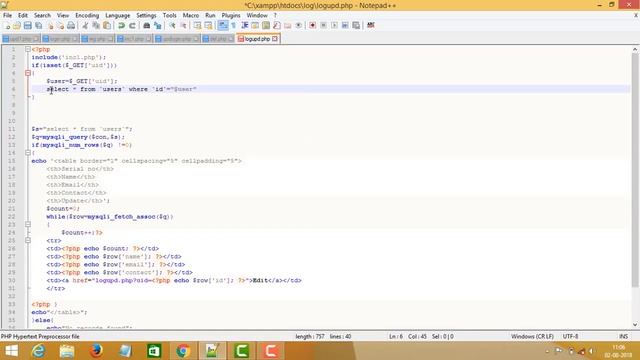Click the vertical scrollbar up arrow

[635, 49]
